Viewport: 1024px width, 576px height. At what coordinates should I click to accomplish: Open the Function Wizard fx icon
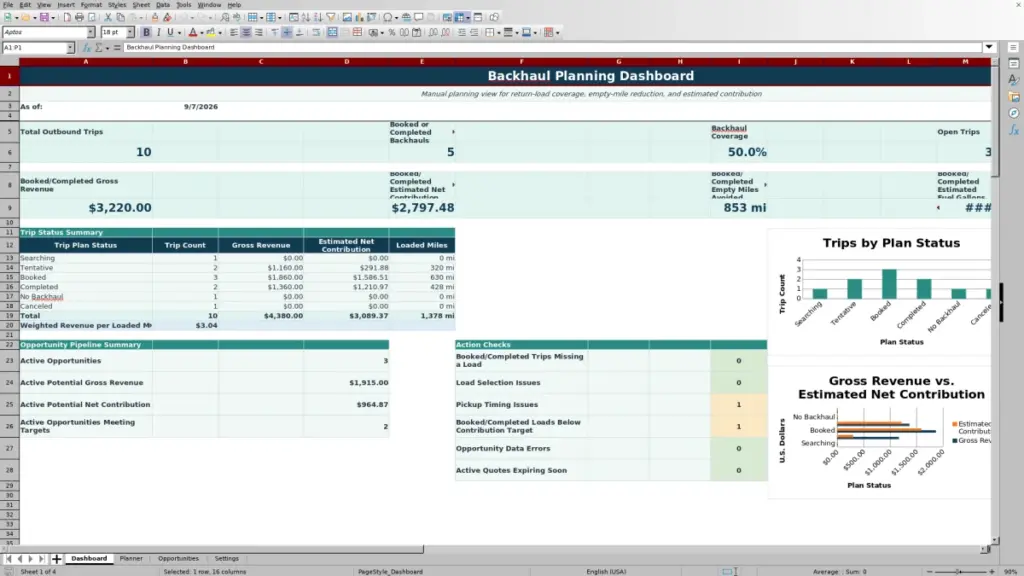click(x=86, y=48)
